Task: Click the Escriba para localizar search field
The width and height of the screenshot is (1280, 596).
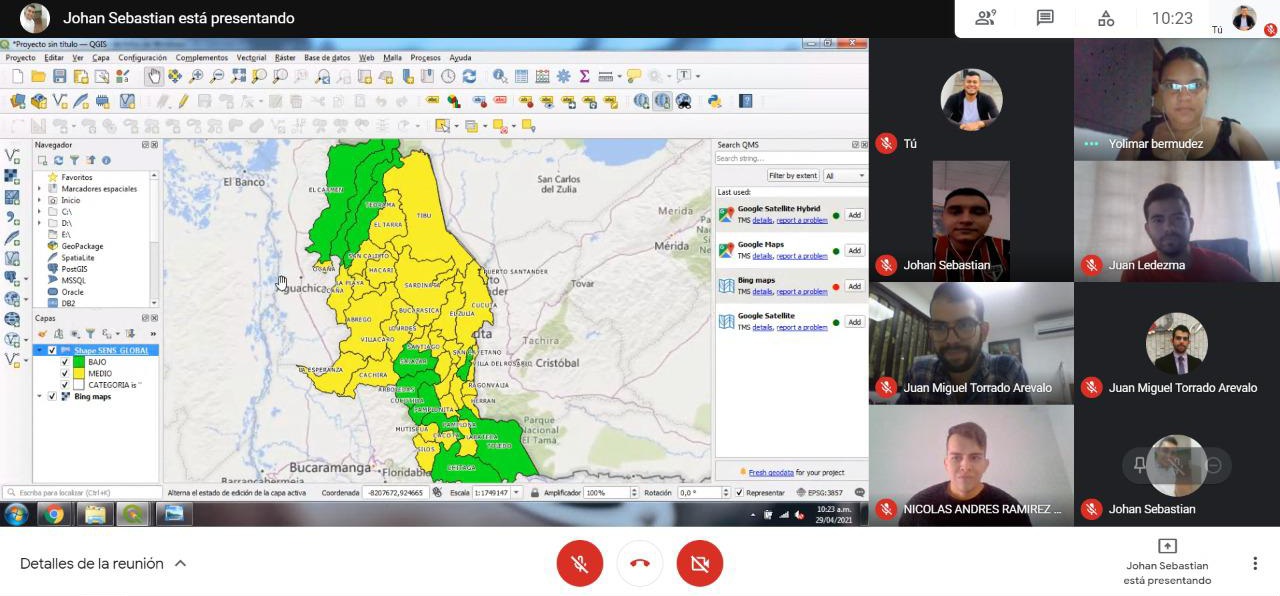Action: 82,493
